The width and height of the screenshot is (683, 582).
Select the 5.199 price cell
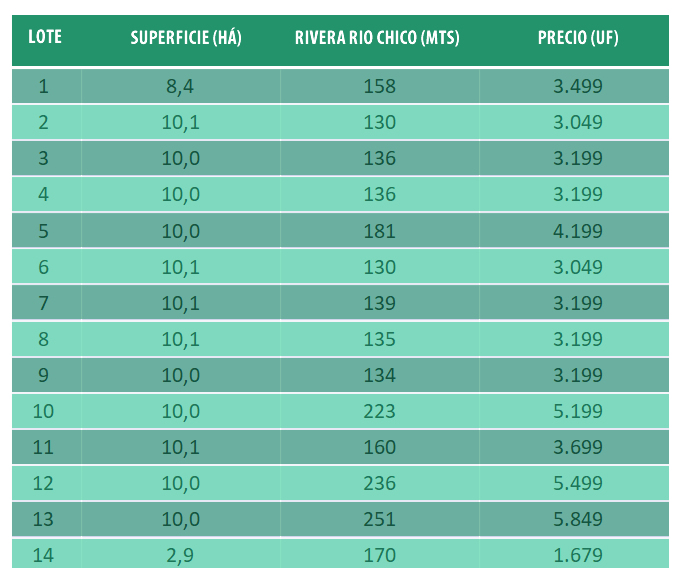point(577,411)
